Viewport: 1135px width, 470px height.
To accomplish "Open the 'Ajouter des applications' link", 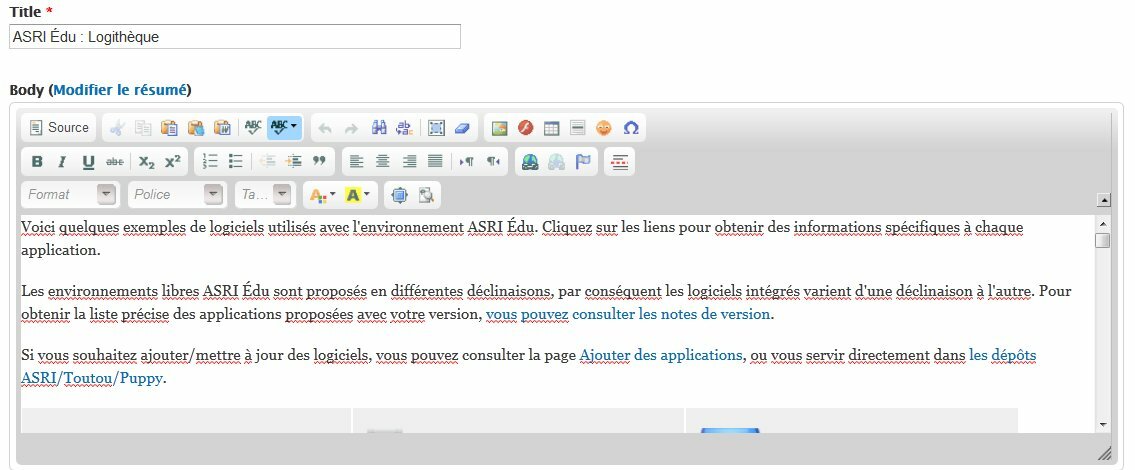I will [x=661, y=355].
